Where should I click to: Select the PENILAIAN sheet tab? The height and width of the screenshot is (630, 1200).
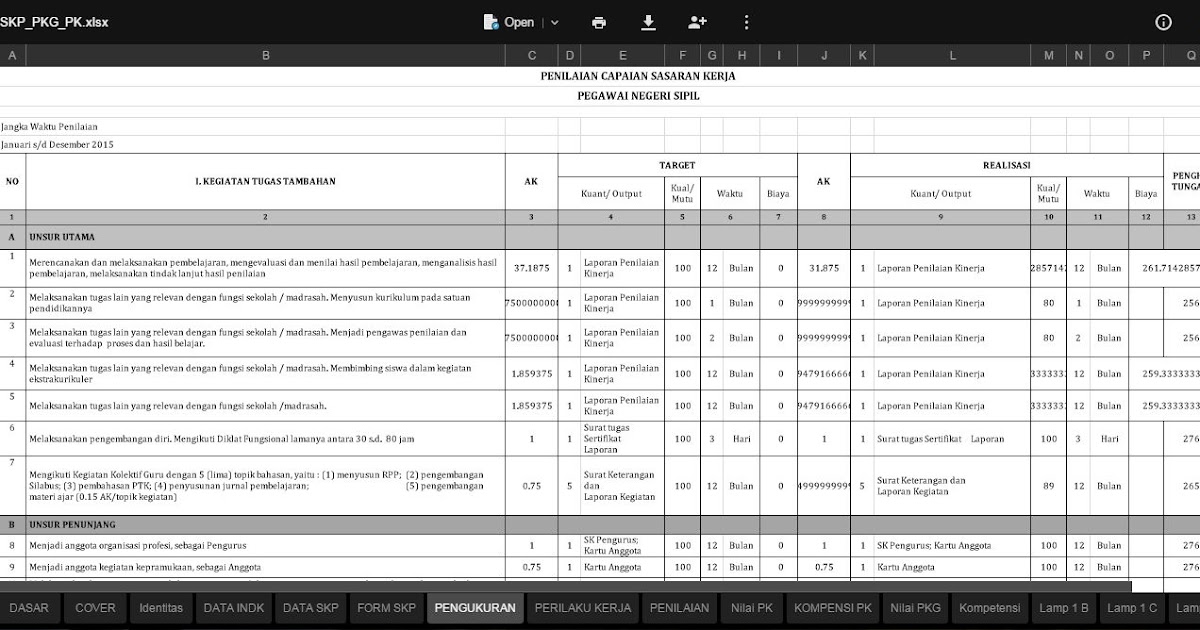tap(679, 607)
